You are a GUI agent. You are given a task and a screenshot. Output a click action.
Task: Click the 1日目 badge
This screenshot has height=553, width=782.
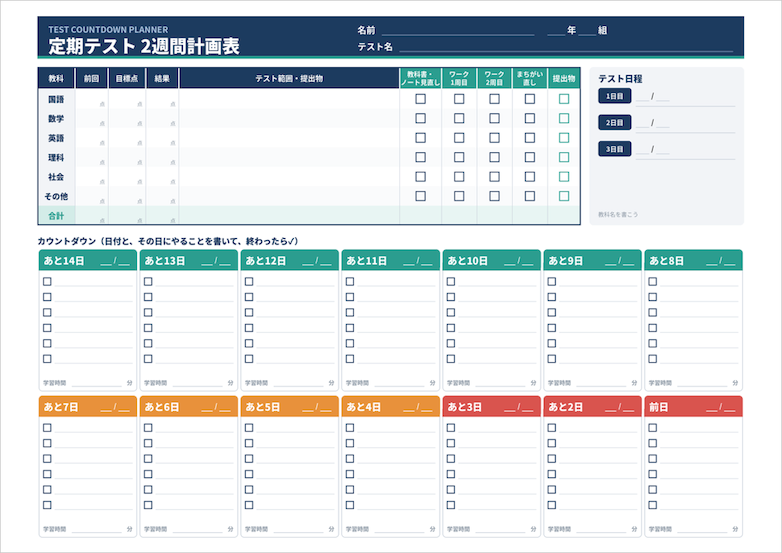(x=614, y=96)
